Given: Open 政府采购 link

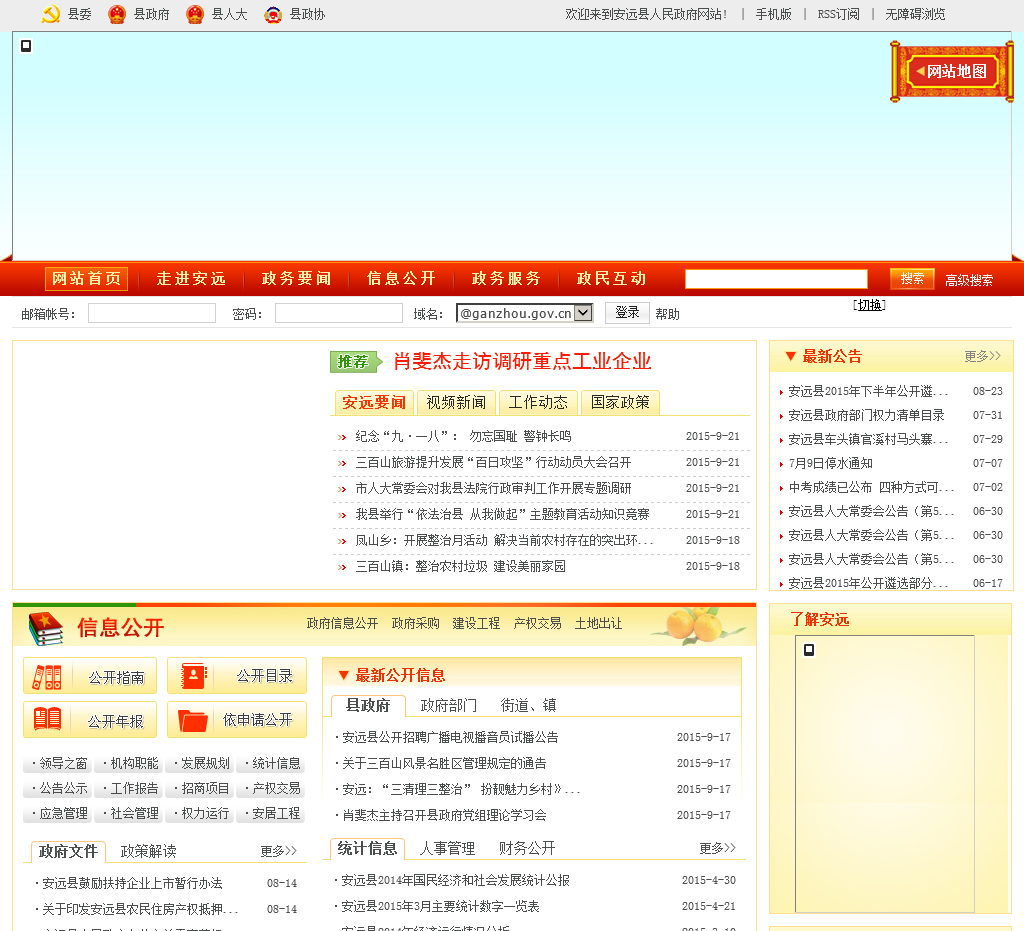Looking at the screenshot, I should click(x=415, y=623).
